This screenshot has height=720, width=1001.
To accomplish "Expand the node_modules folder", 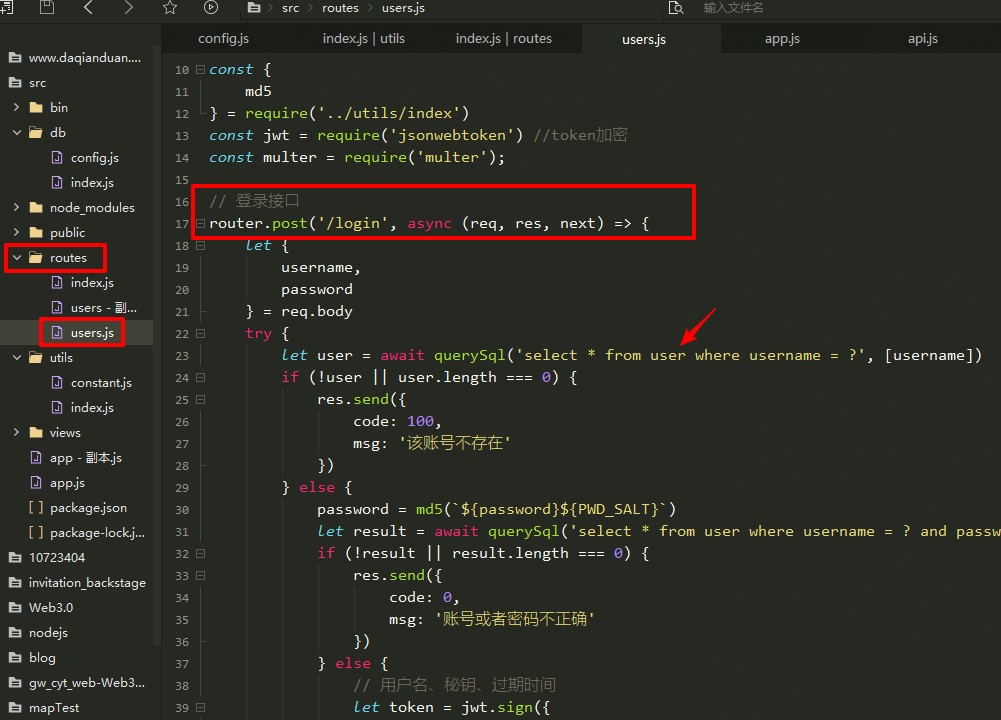I will click(x=17, y=208).
